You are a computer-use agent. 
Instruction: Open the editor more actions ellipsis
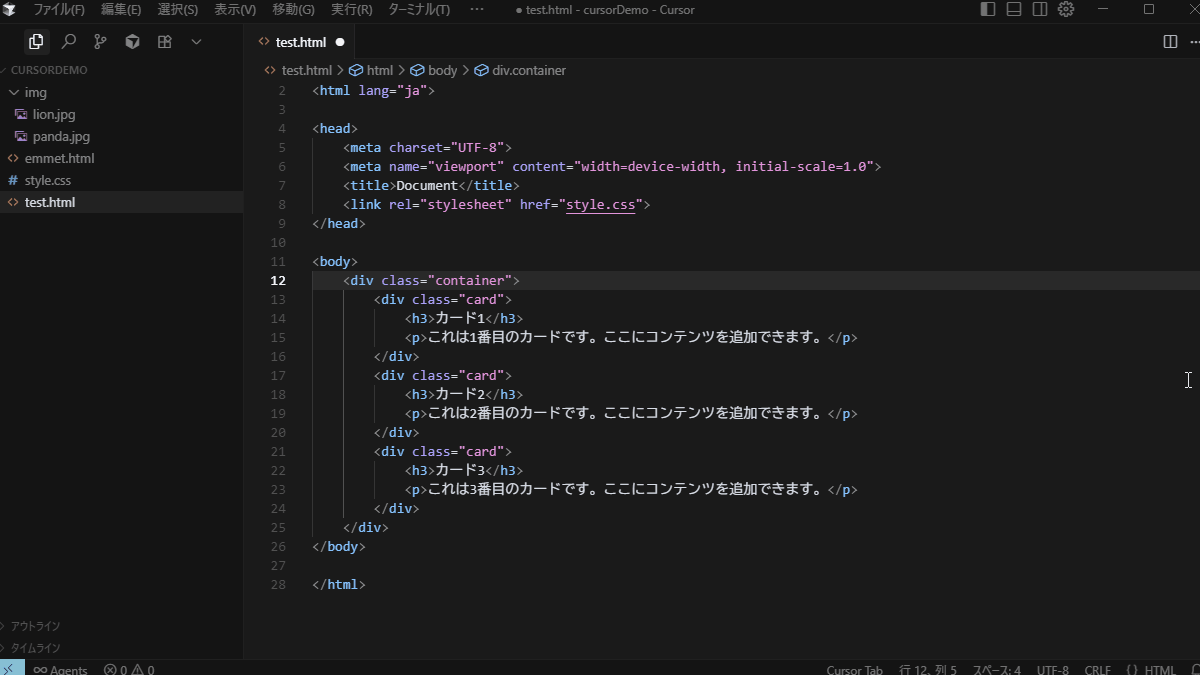(x=1195, y=42)
